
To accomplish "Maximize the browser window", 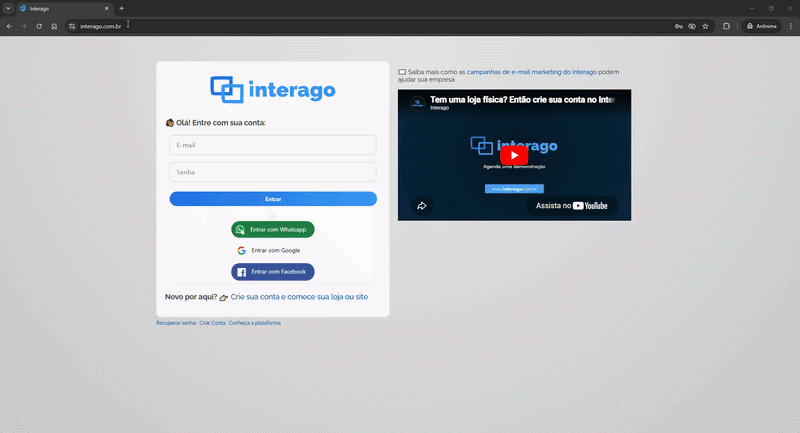I will 771,8.
